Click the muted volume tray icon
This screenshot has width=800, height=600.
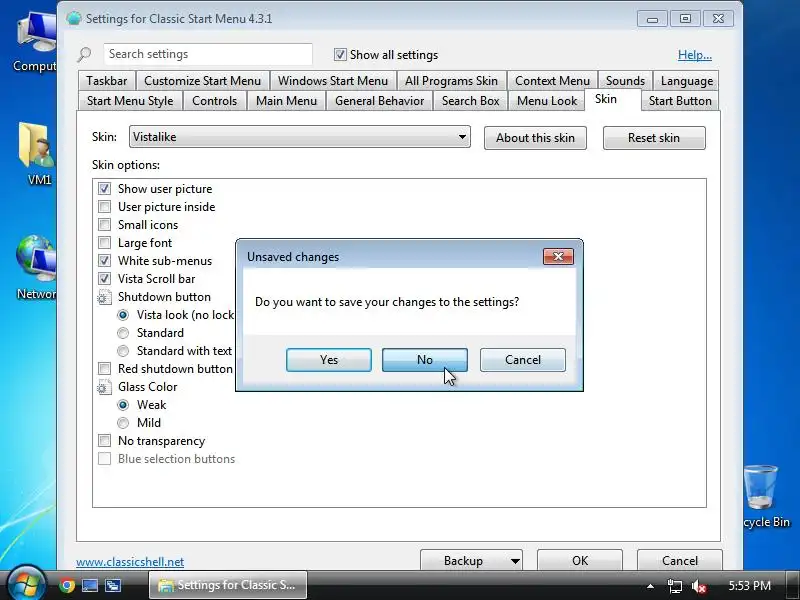click(698, 586)
